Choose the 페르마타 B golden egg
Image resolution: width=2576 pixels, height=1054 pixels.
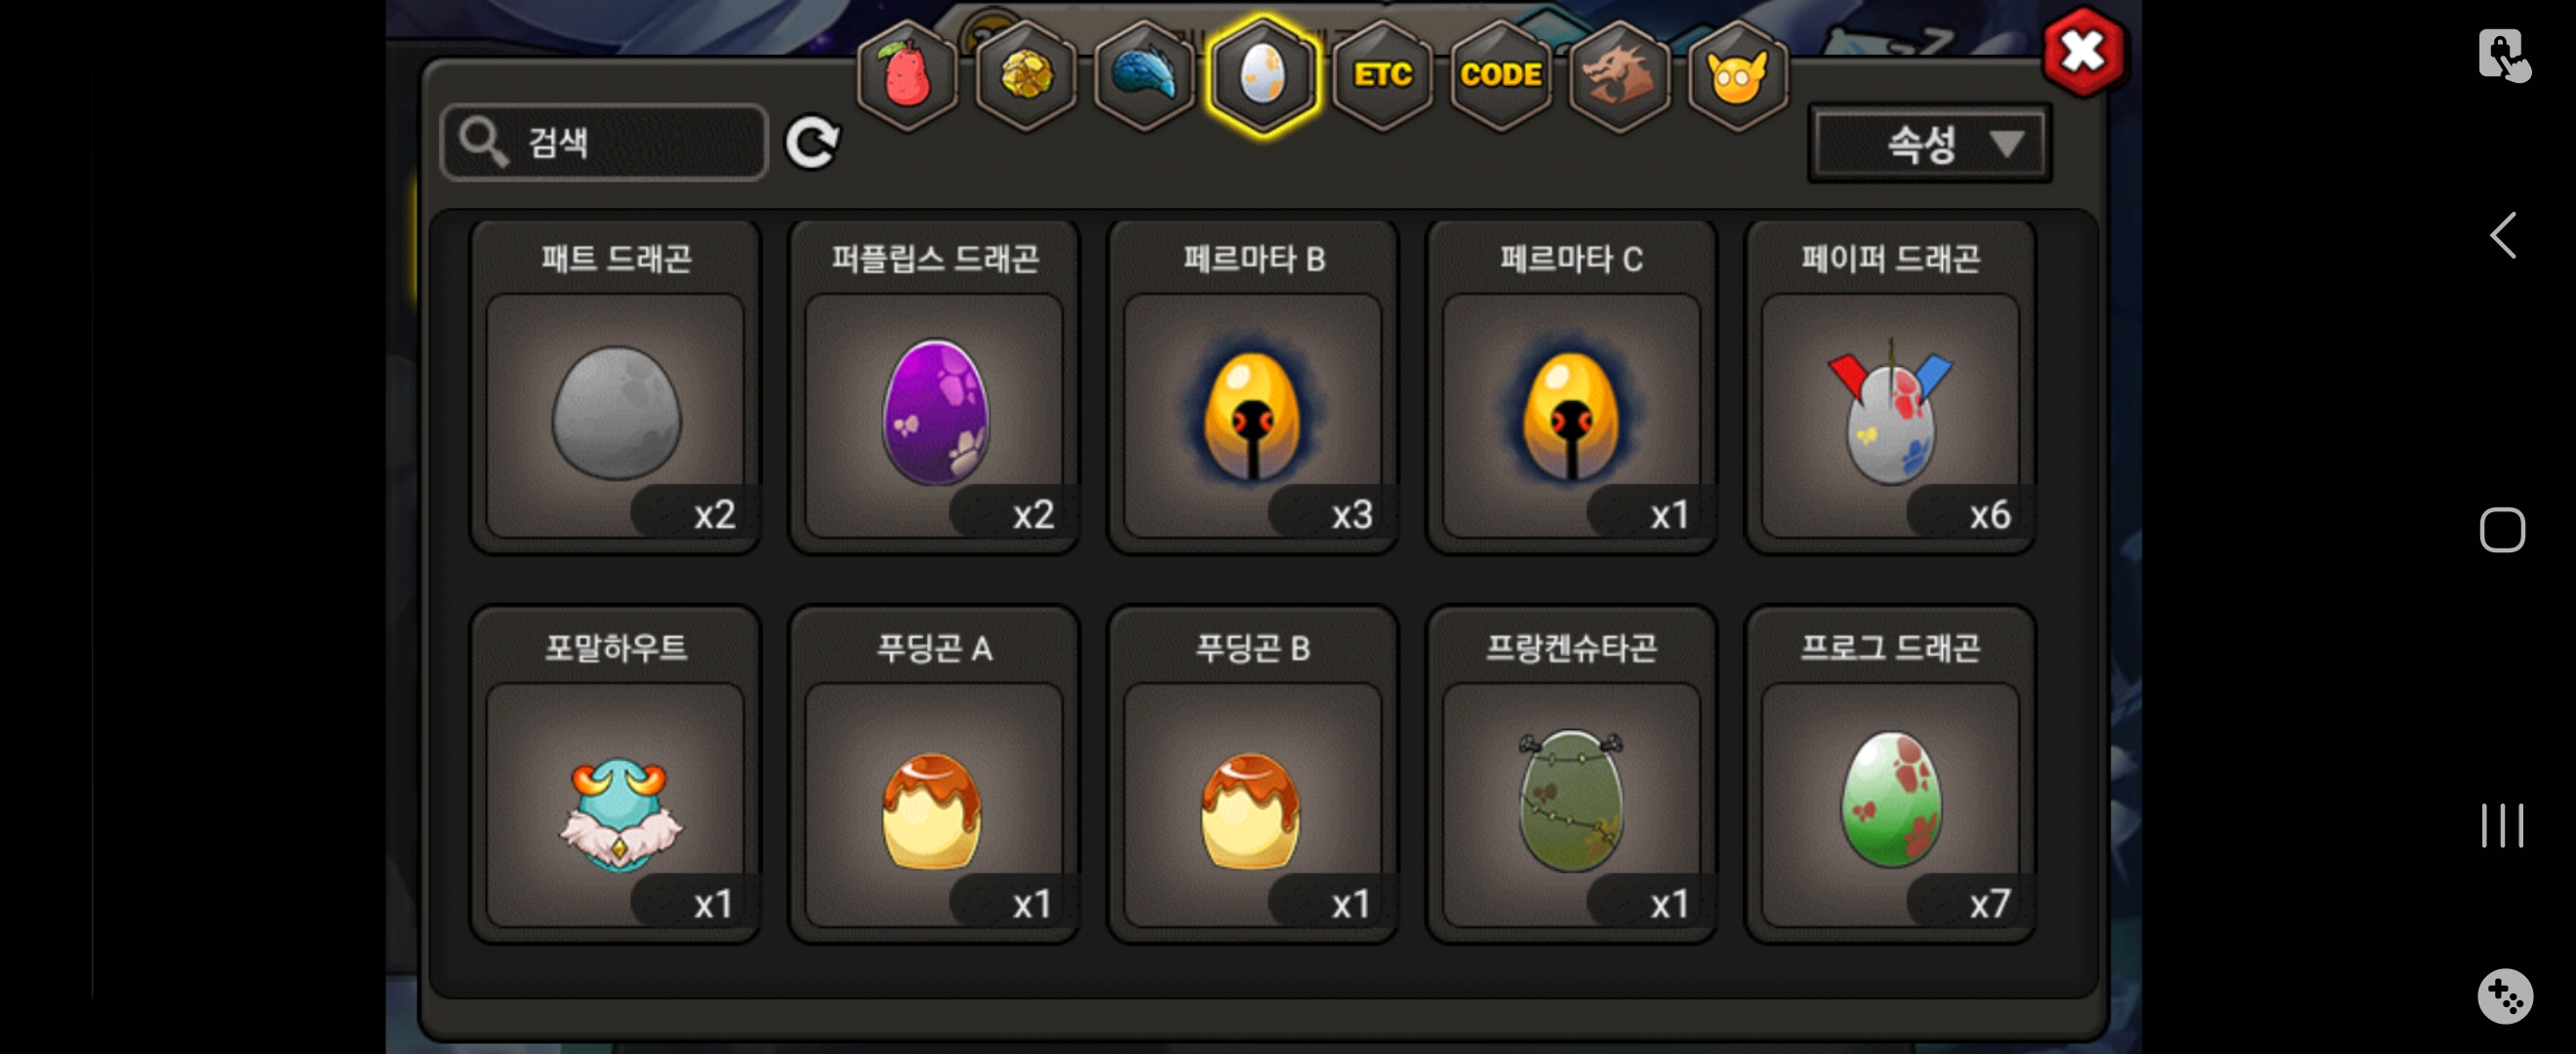click(1253, 387)
